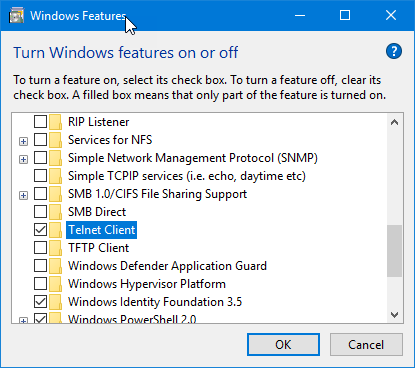Click the feature list scrollbar thumb
Image resolution: width=415 pixels, height=368 pixels.
click(x=395, y=251)
